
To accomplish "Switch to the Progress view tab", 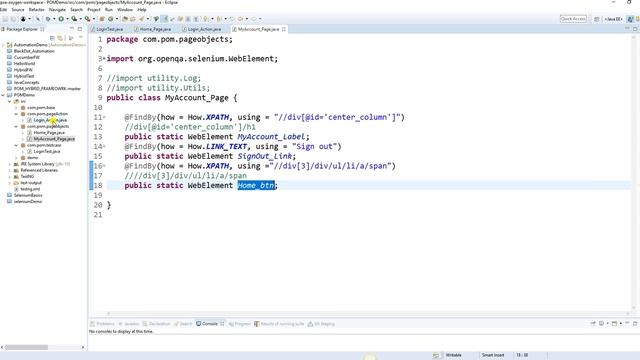I will click(240, 324).
